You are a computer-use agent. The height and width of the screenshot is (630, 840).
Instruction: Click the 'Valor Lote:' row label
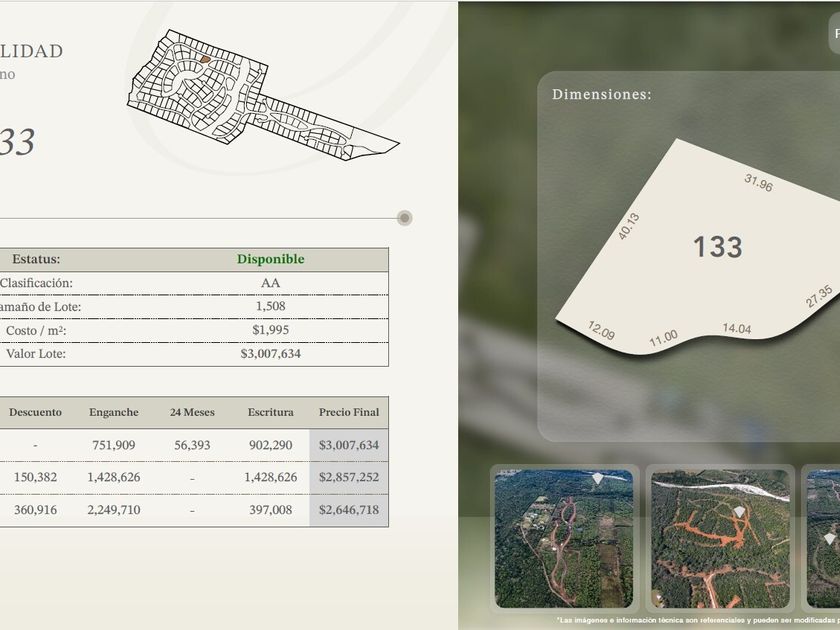[36, 354]
